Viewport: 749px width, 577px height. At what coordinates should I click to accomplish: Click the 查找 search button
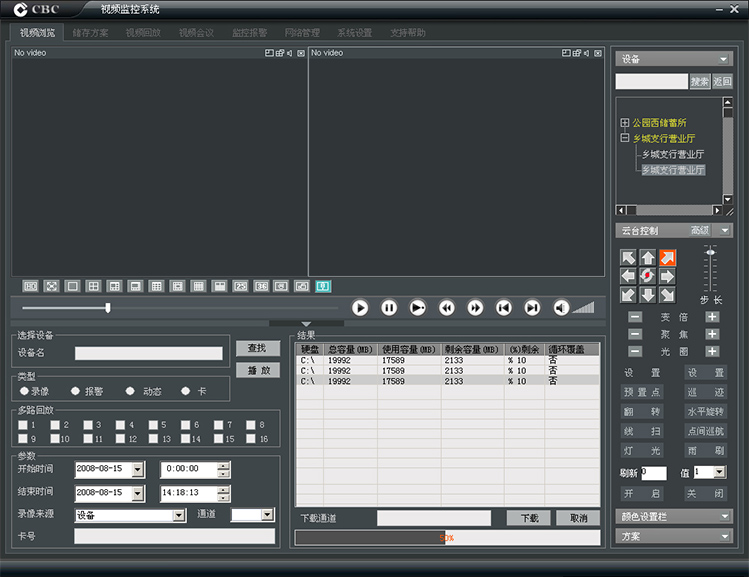click(x=258, y=348)
